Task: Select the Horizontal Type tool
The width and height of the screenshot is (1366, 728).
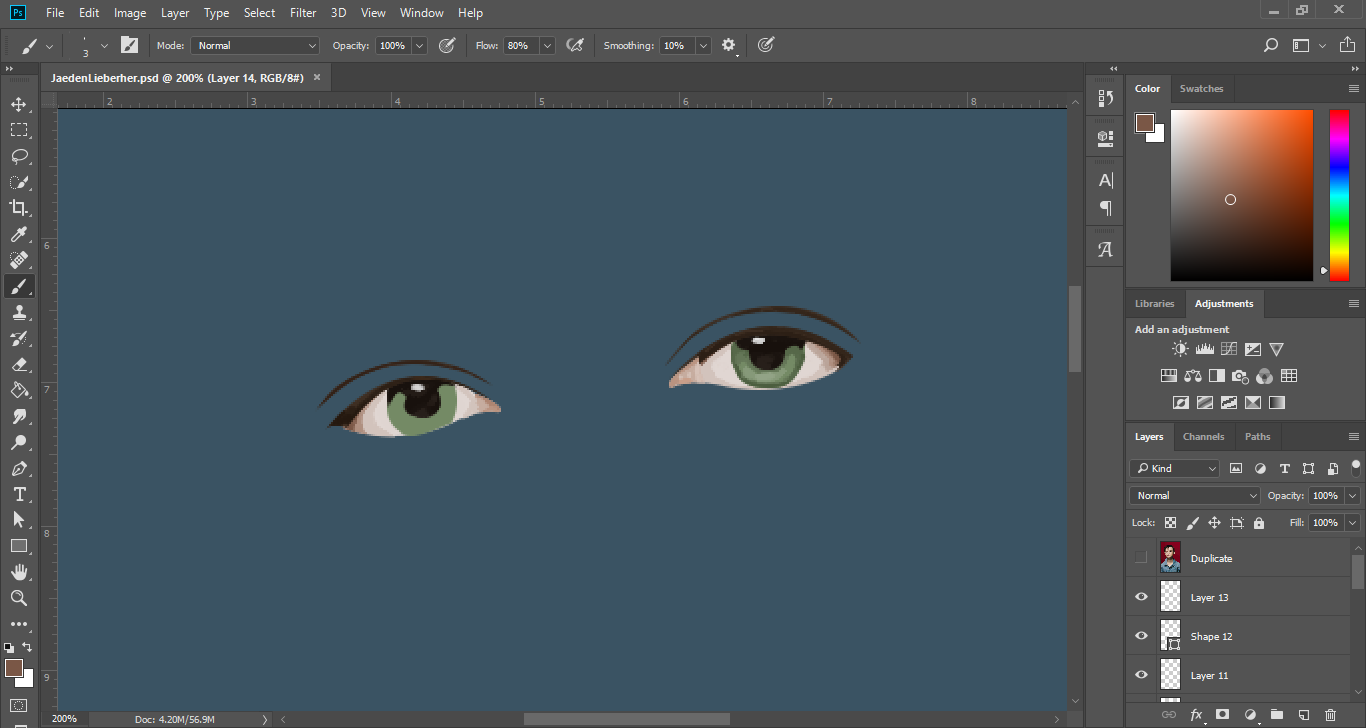Action: (19, 494)
